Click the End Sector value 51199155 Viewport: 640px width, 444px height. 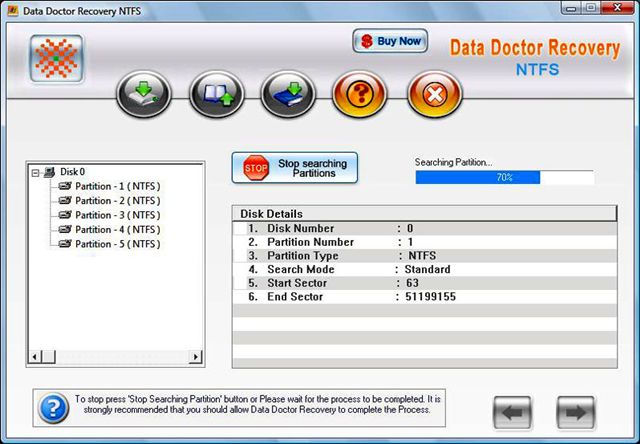(x=431, y=297)
